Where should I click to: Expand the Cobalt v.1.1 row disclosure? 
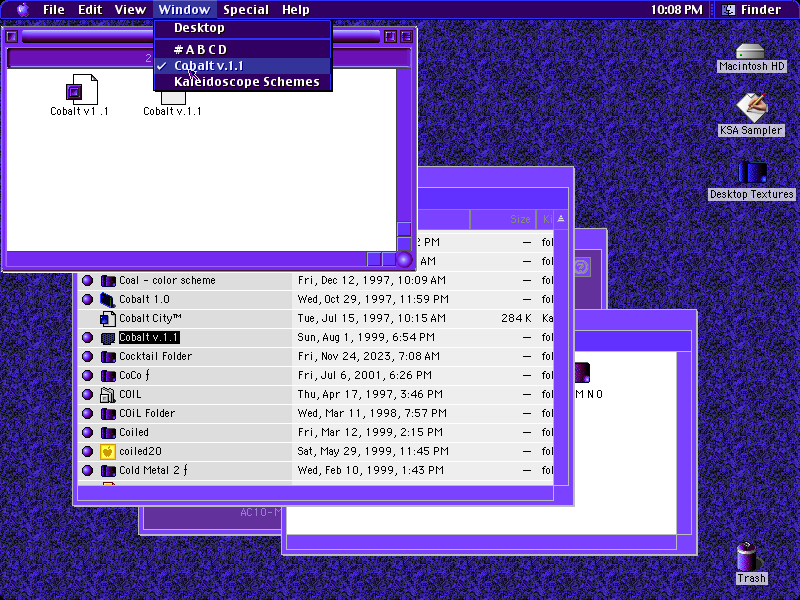pyautogui.click(x=87, y=338)
